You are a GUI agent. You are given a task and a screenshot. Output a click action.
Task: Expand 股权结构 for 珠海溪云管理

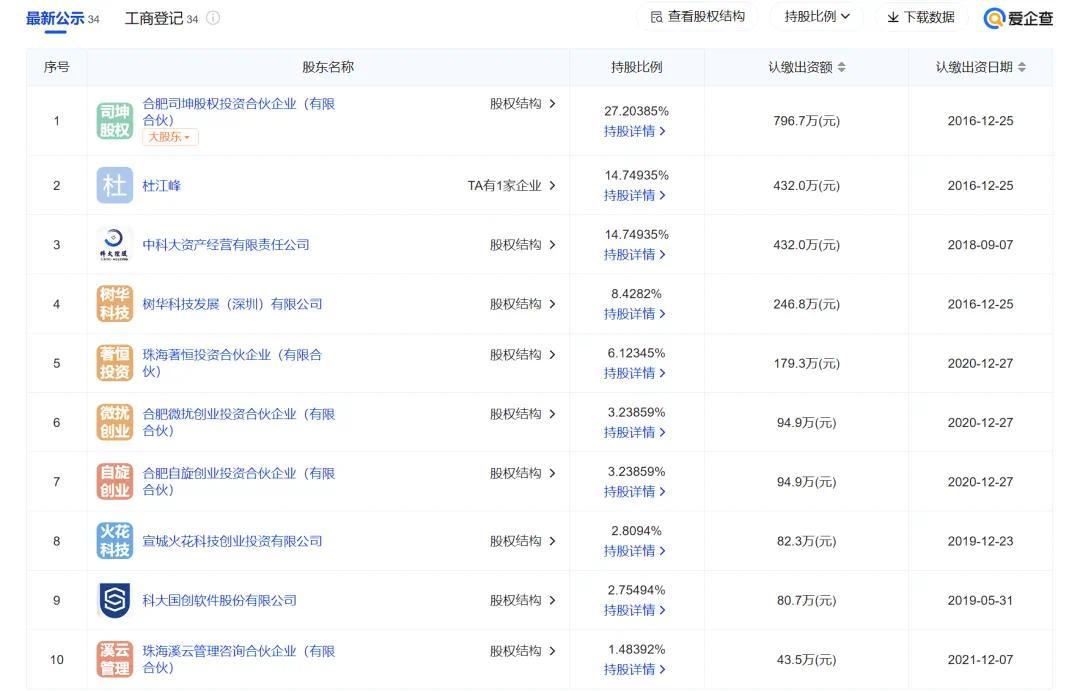click(523, 651)
